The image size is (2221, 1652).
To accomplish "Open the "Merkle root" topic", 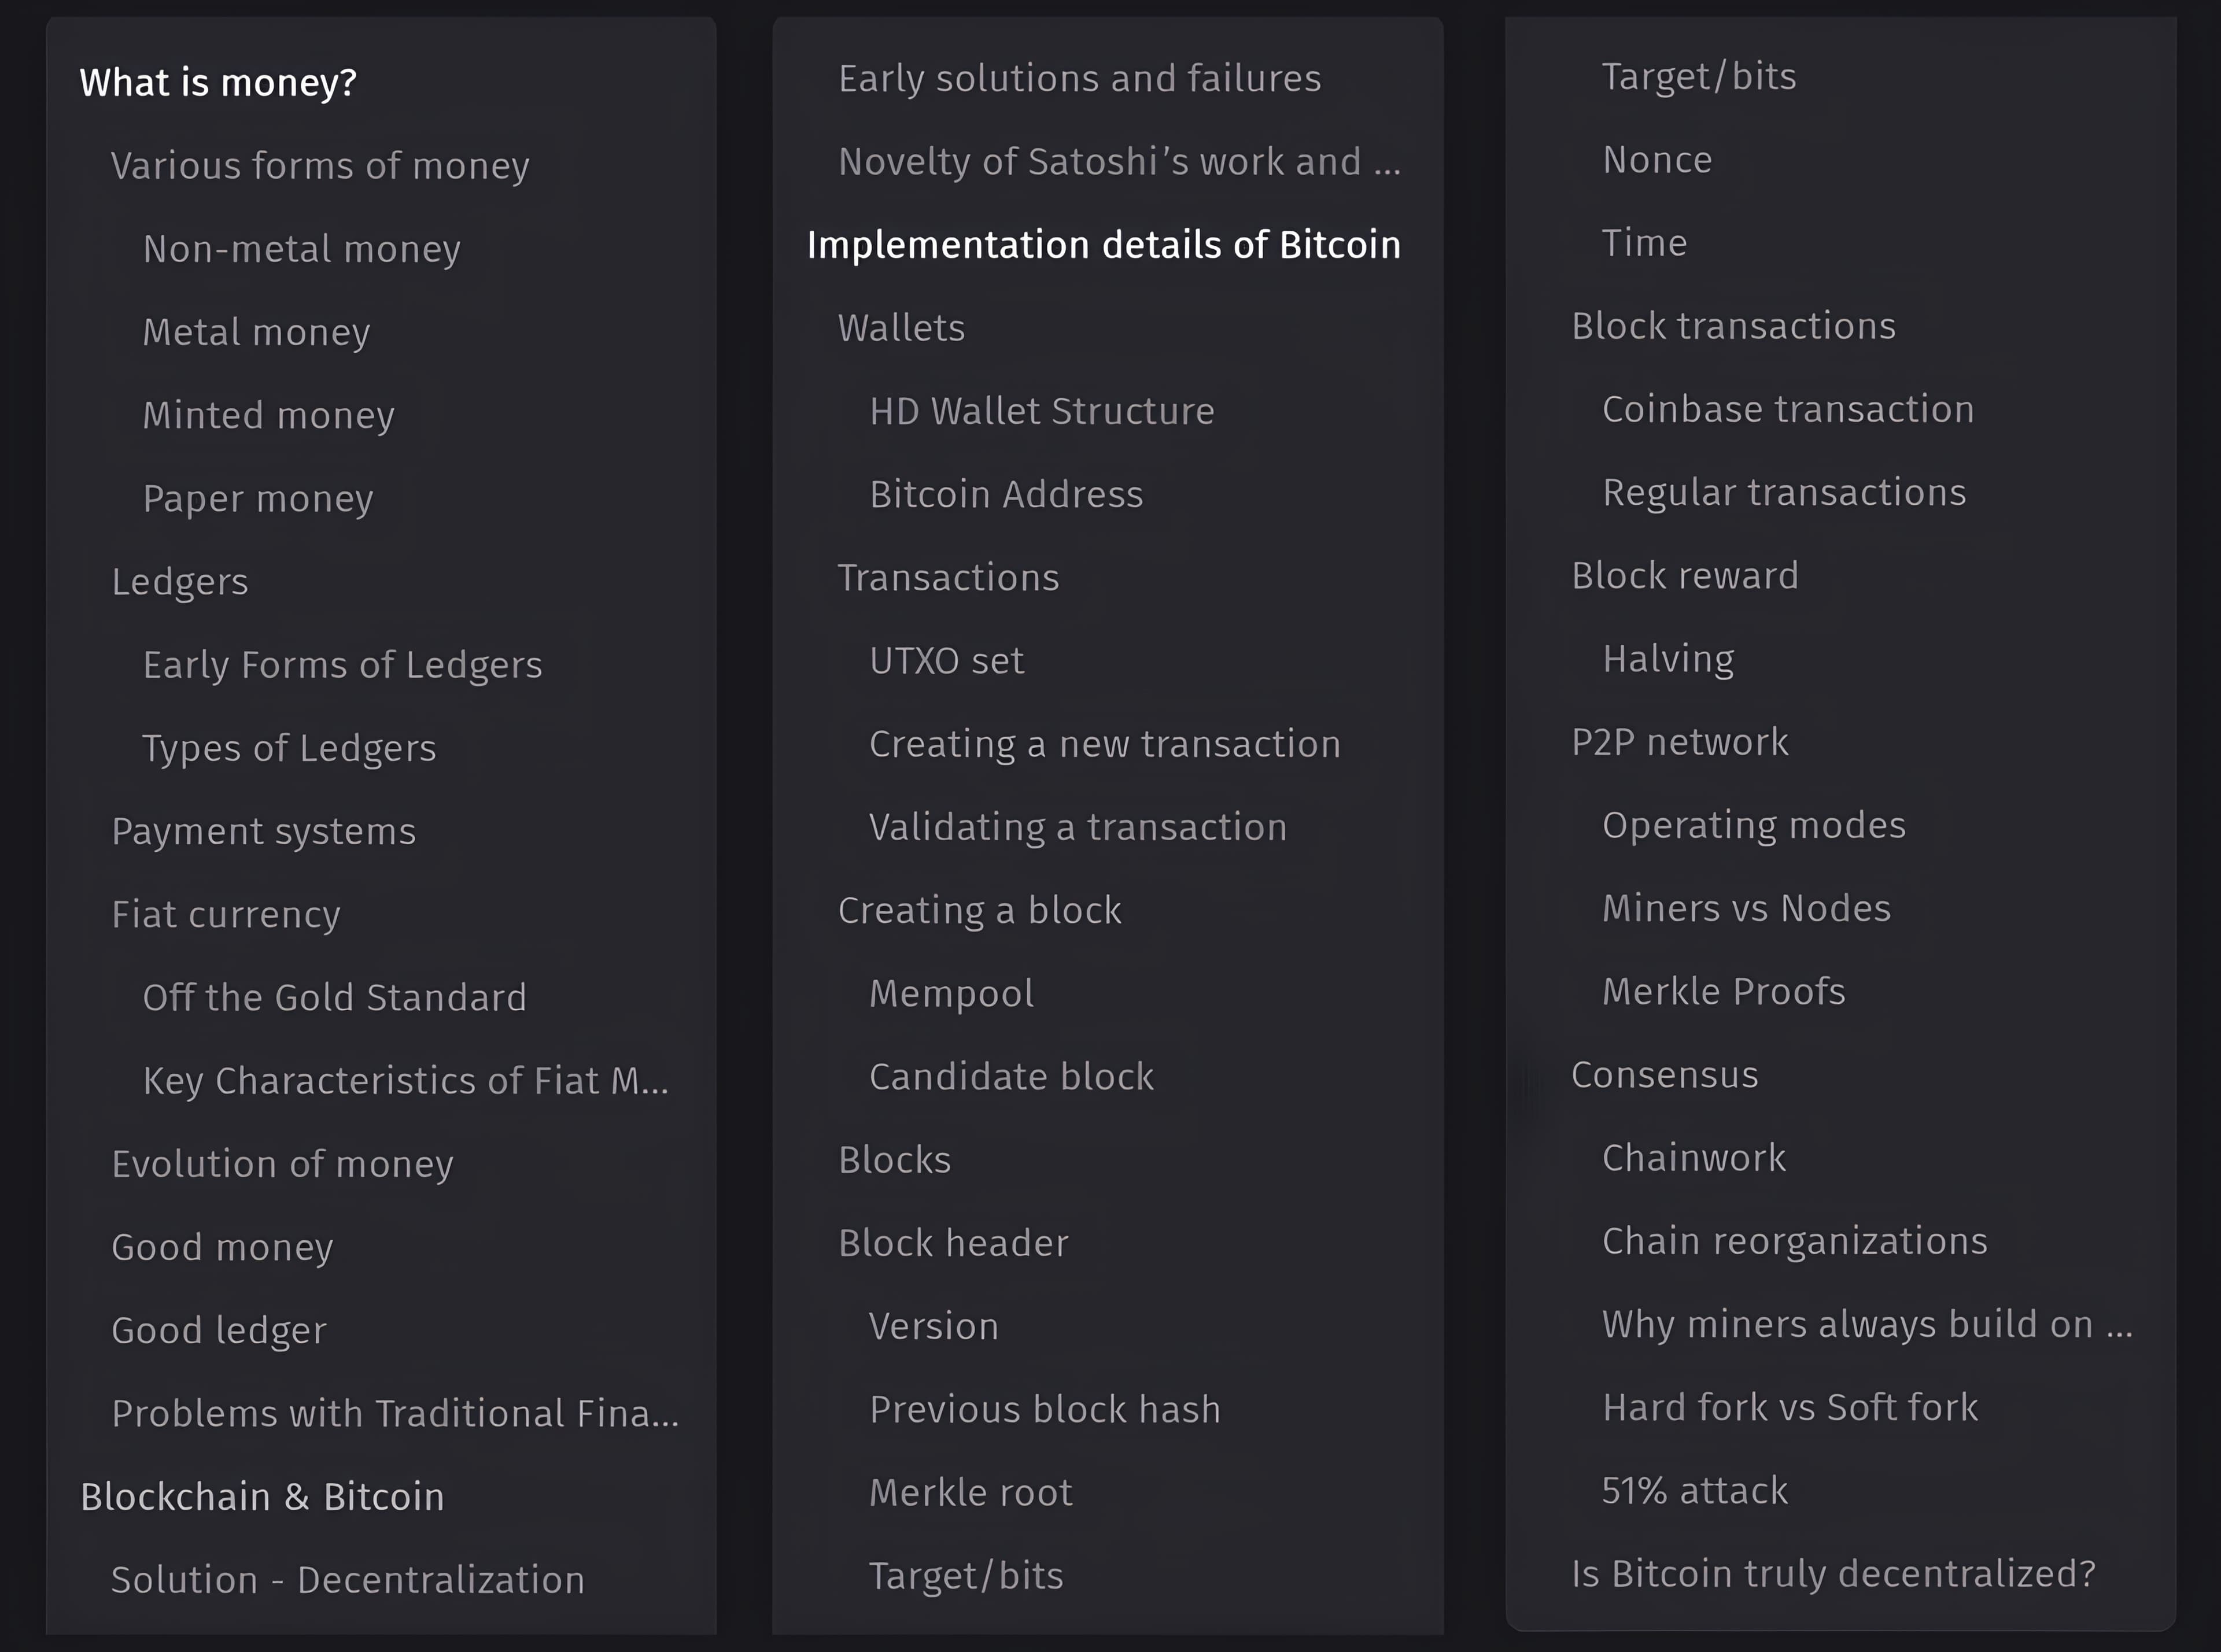I will click(x=971, y=1491).
